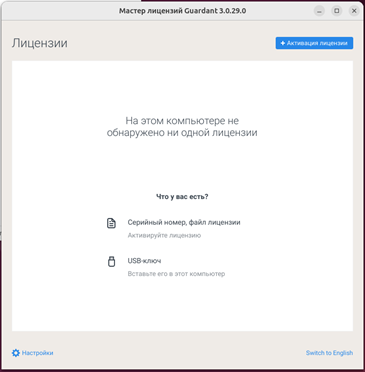The height and width of the screenshot is (372, 365).
Task: Switch to English language link
Action: (x=329, y=353)
